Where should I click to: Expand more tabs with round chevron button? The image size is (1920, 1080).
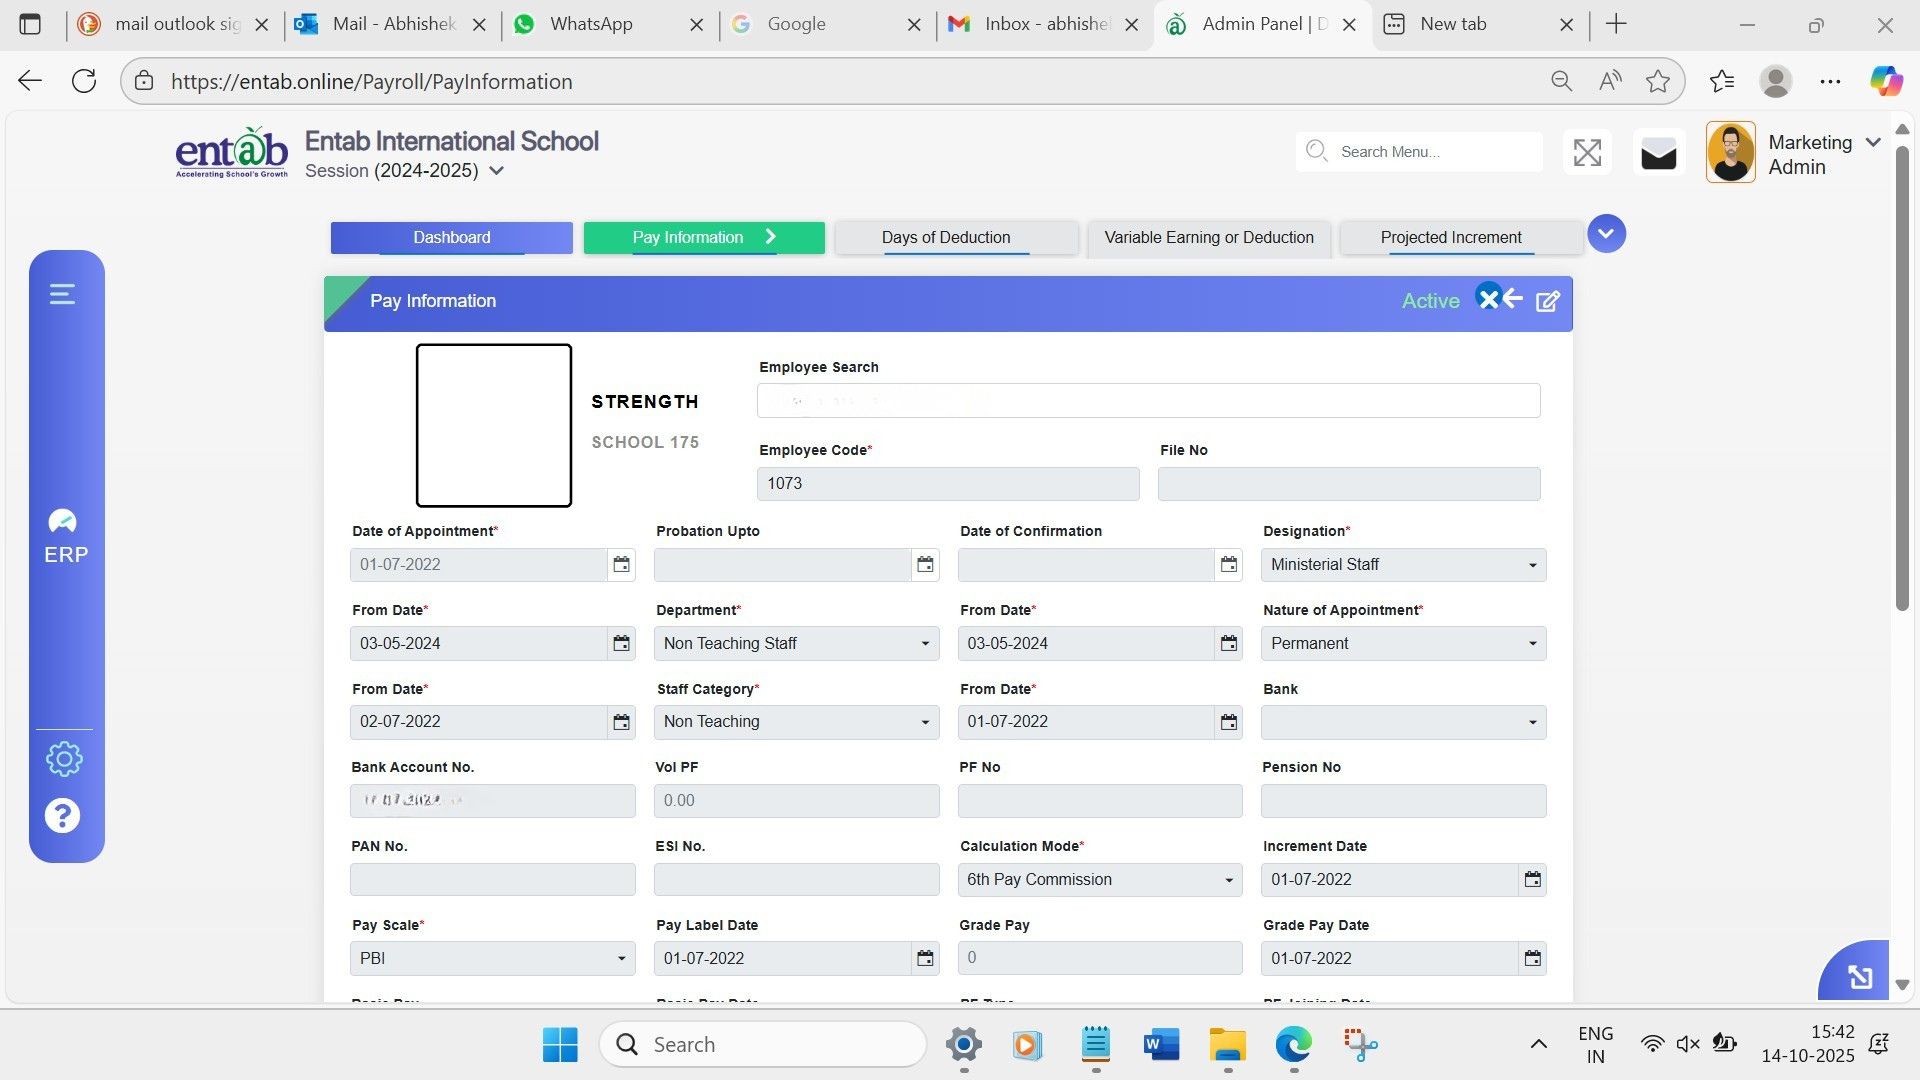[x=1606, y=234]
